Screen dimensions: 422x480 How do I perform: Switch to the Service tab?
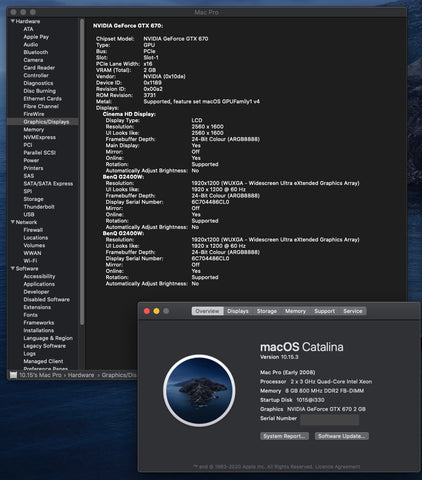pos(353,311)
